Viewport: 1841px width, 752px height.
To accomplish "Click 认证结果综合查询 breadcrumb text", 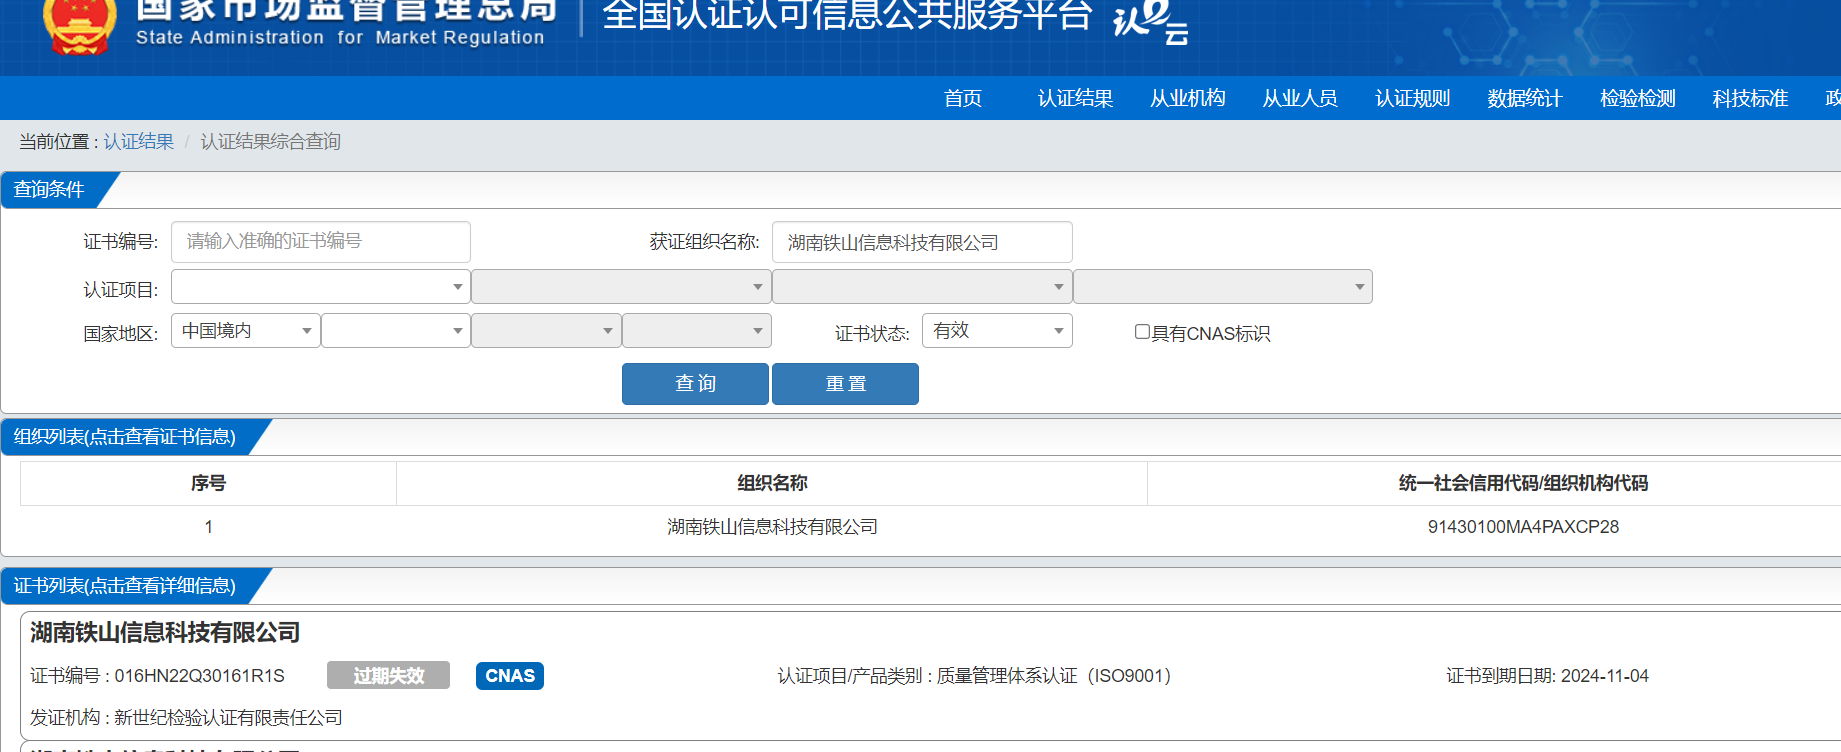I will click(271, 142).
